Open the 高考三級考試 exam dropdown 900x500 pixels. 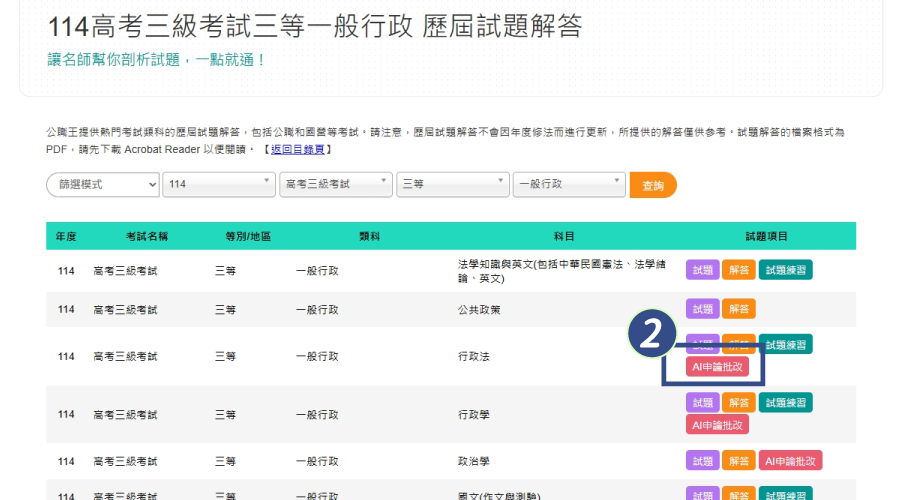335,185
